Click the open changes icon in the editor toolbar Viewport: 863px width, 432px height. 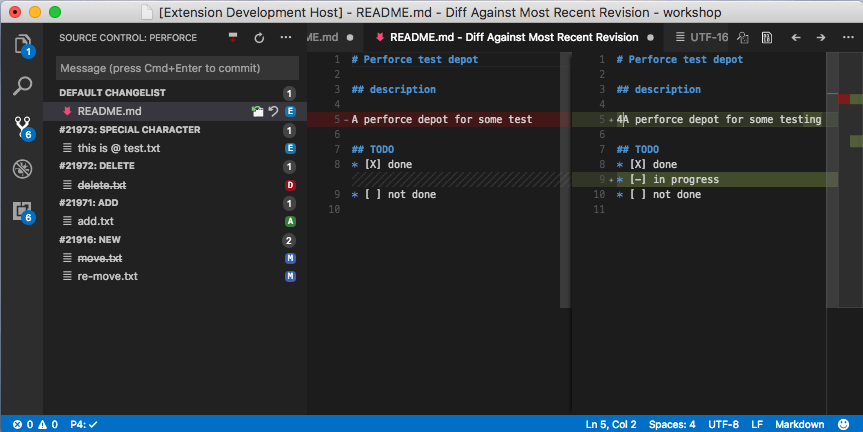point(743,37)
